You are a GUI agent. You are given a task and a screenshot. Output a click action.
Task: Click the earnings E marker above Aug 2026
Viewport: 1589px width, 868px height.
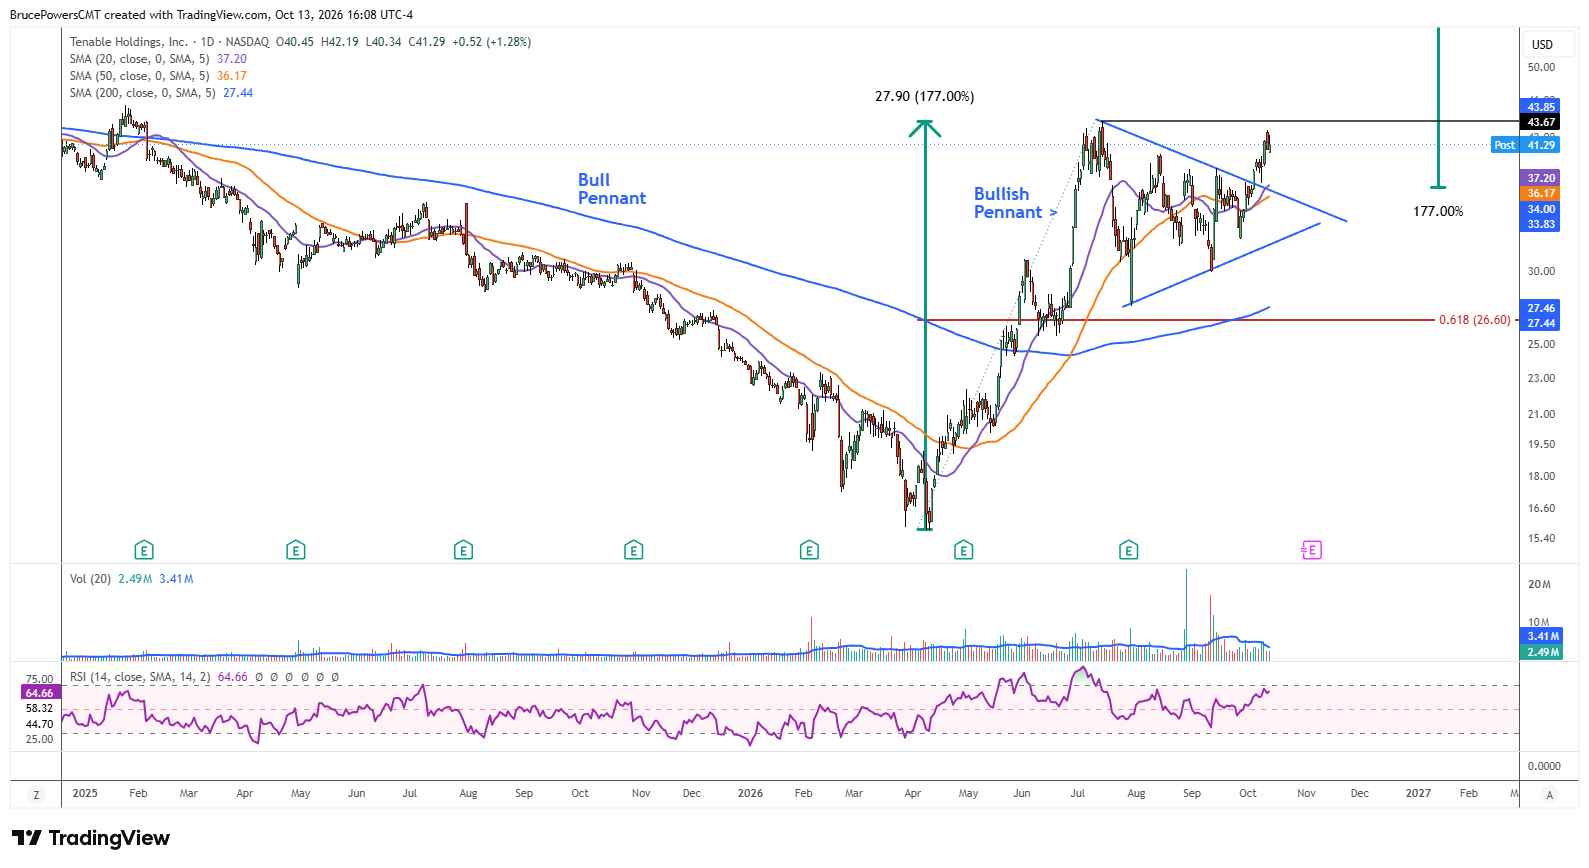click(1129, 550)
